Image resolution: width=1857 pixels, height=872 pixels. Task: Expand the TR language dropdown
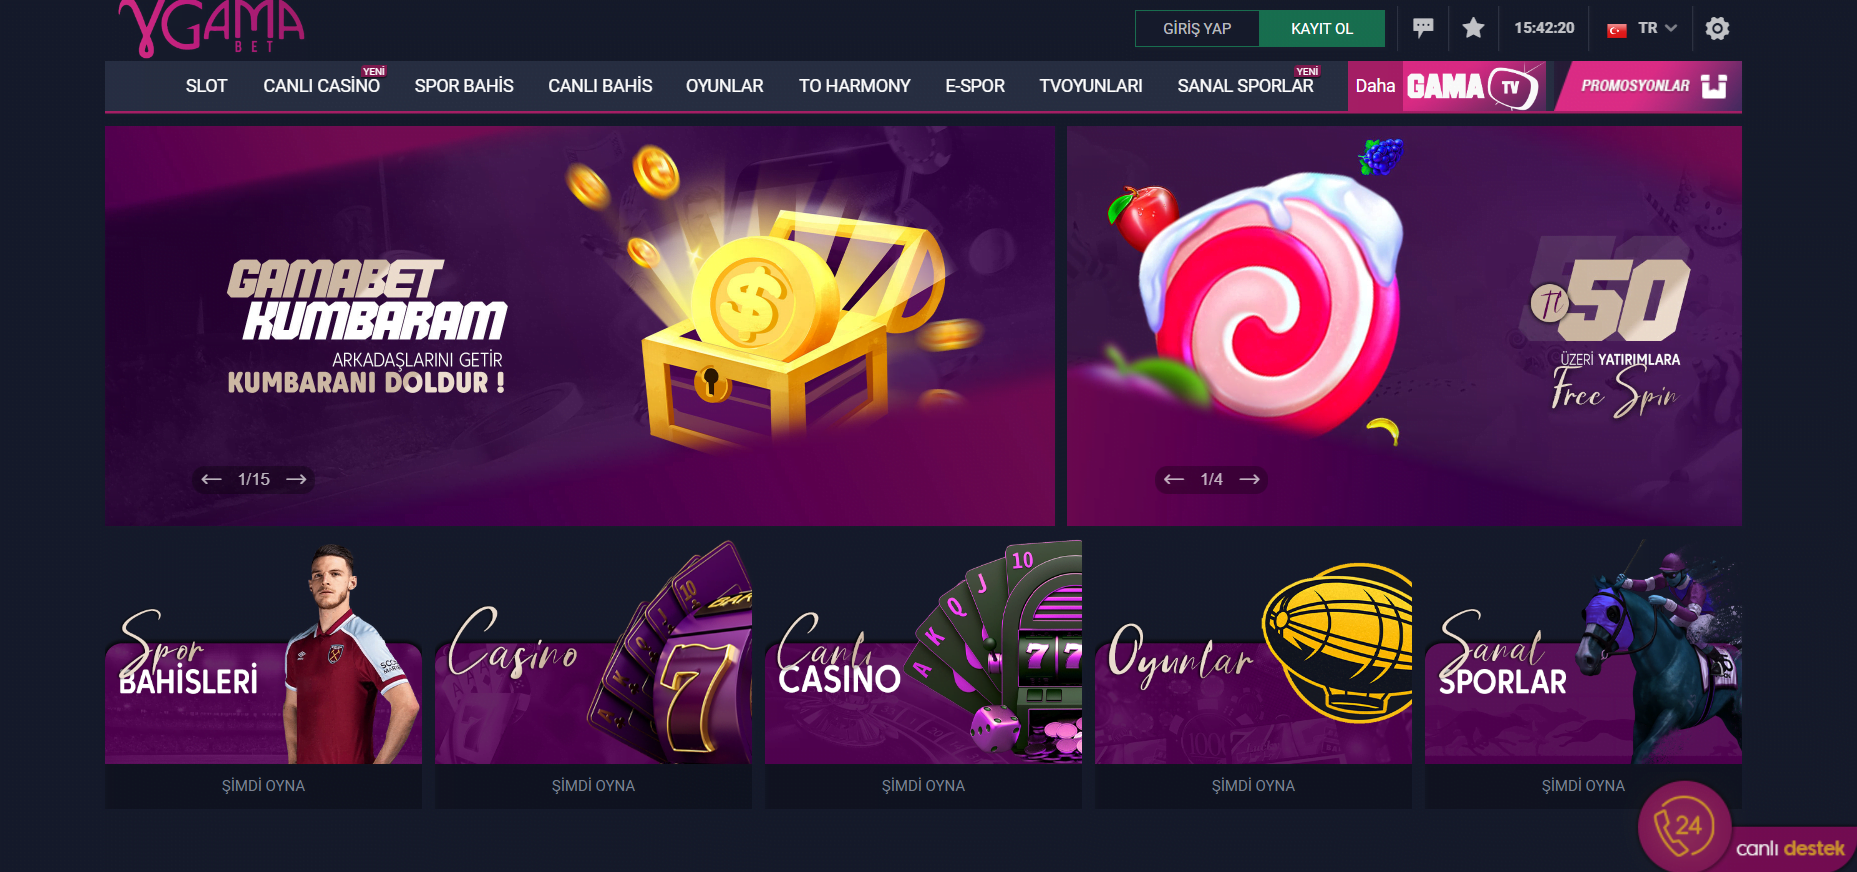1642,28
